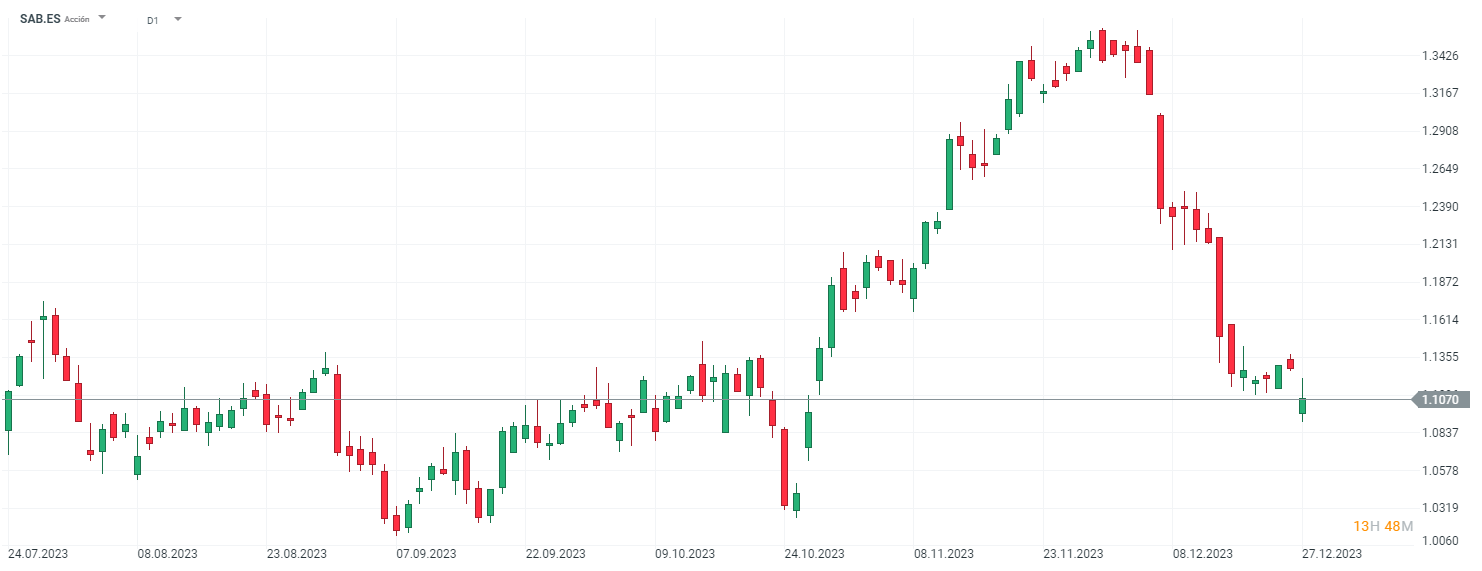Click the 24.07.2023 date on time axis
This screenshot has width=1482, height=571.
tap(38, 554)
